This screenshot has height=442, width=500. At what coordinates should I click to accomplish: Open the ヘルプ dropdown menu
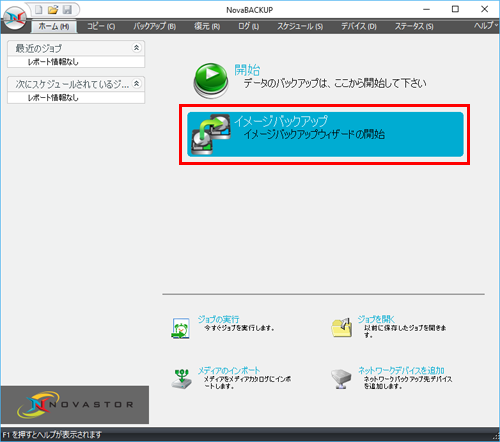[x=486, y=26]
